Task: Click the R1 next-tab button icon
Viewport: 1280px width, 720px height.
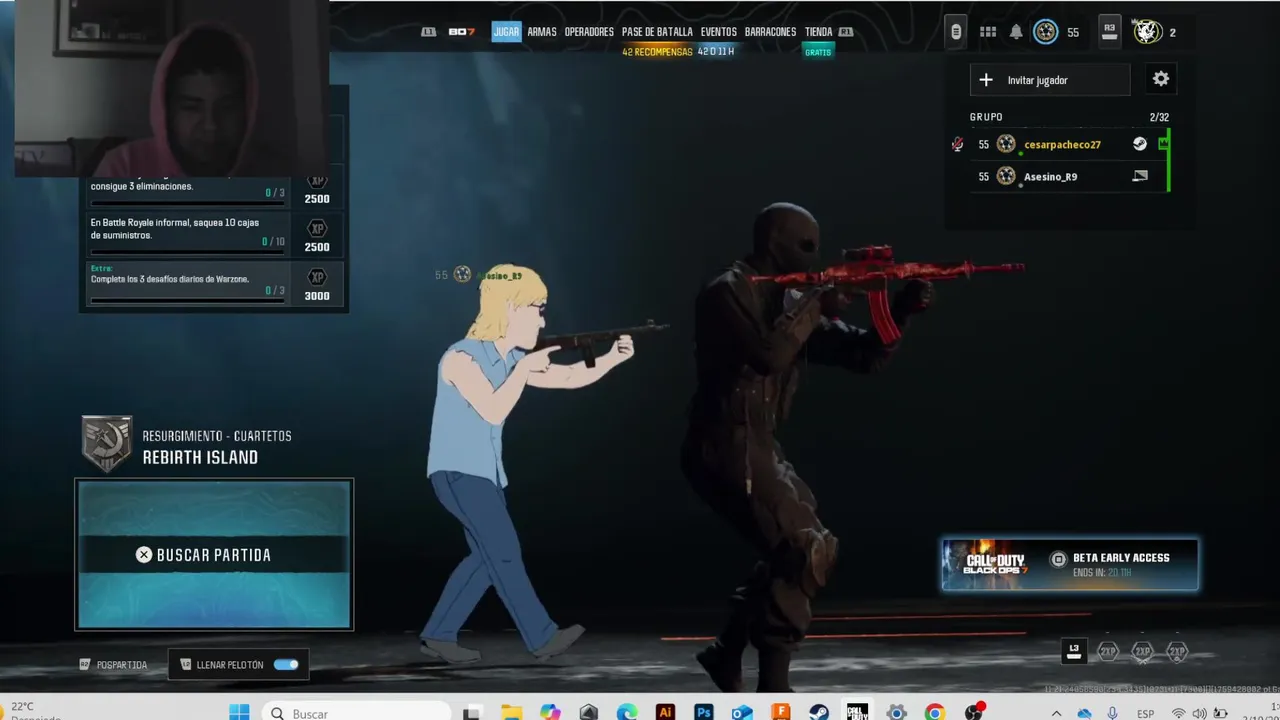Action: coord(846,32)
